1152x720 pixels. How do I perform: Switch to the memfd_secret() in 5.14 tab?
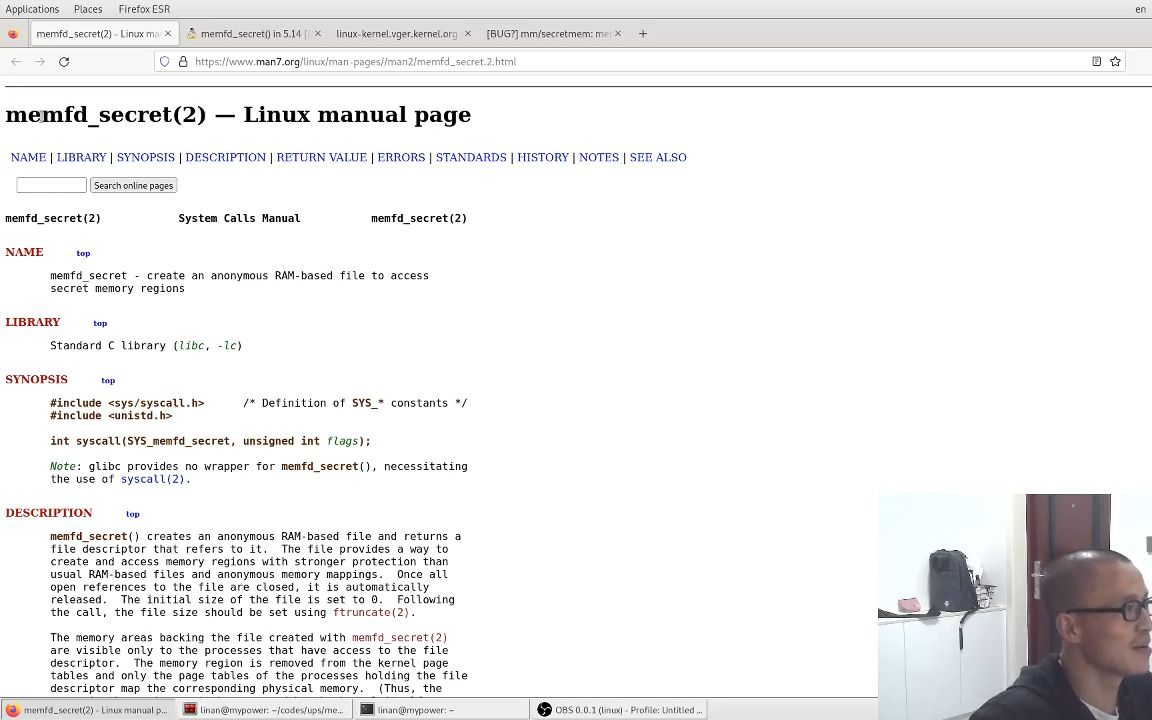point(250,33)
